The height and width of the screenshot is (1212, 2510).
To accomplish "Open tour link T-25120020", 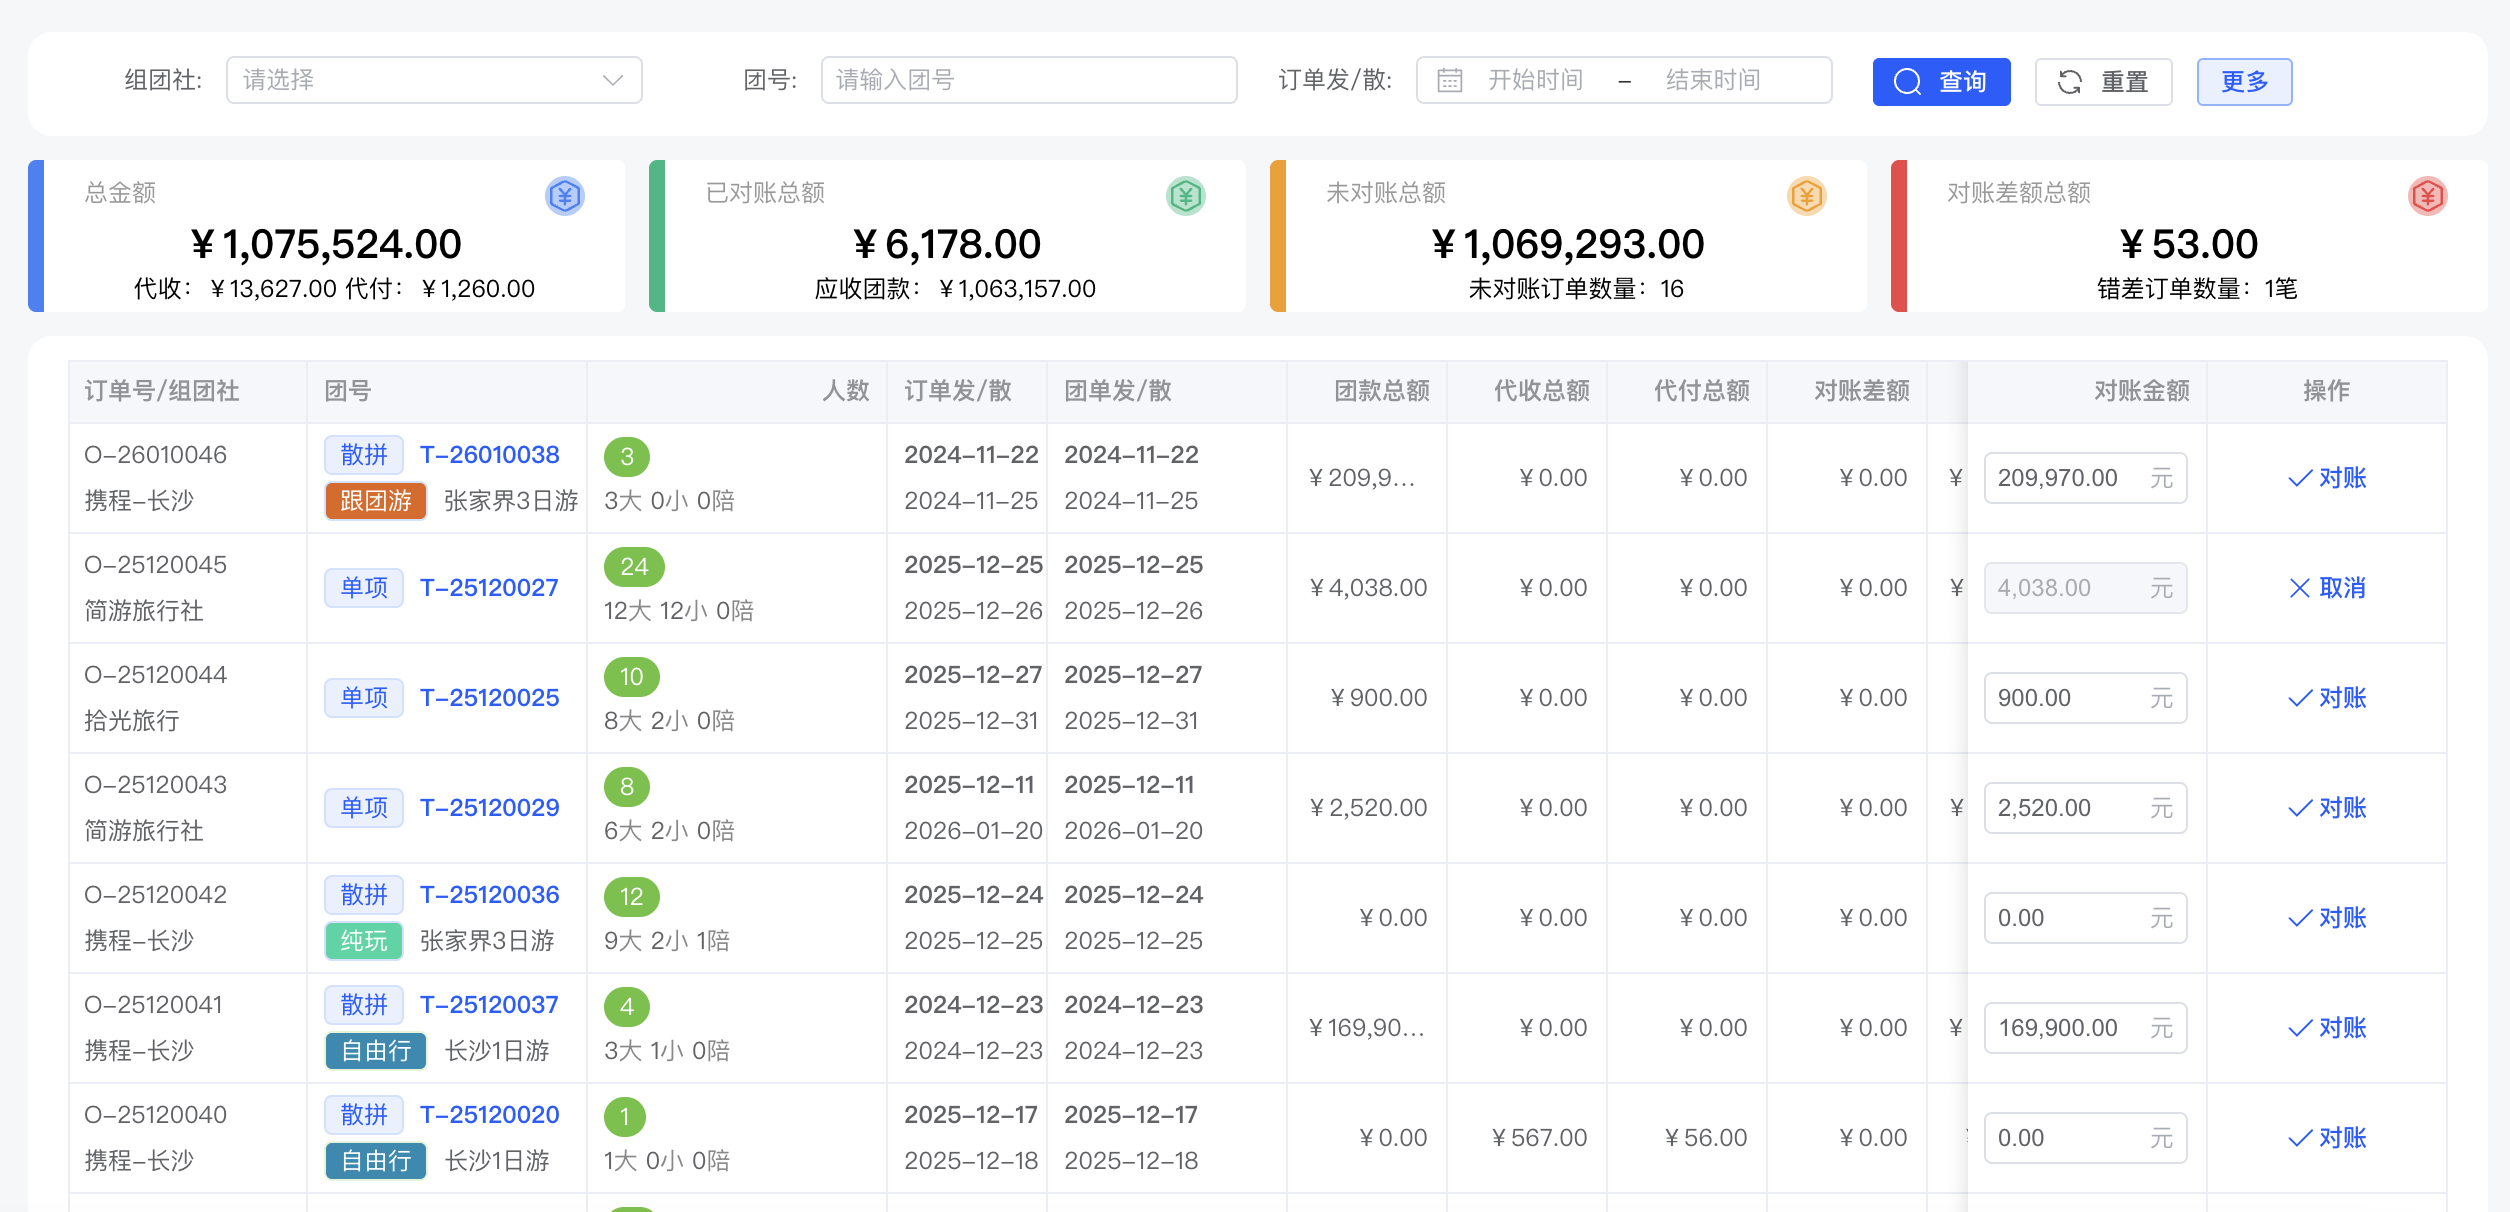I will click(489, 1115).
